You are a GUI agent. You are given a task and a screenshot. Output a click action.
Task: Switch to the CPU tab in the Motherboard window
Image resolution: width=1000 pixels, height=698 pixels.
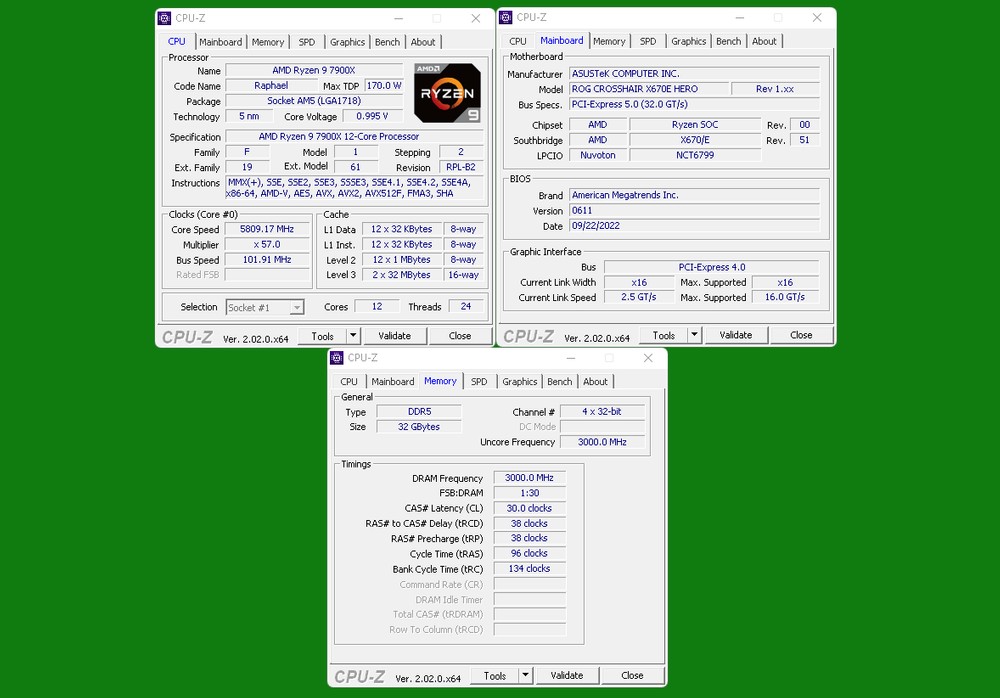tap(518, 41)
